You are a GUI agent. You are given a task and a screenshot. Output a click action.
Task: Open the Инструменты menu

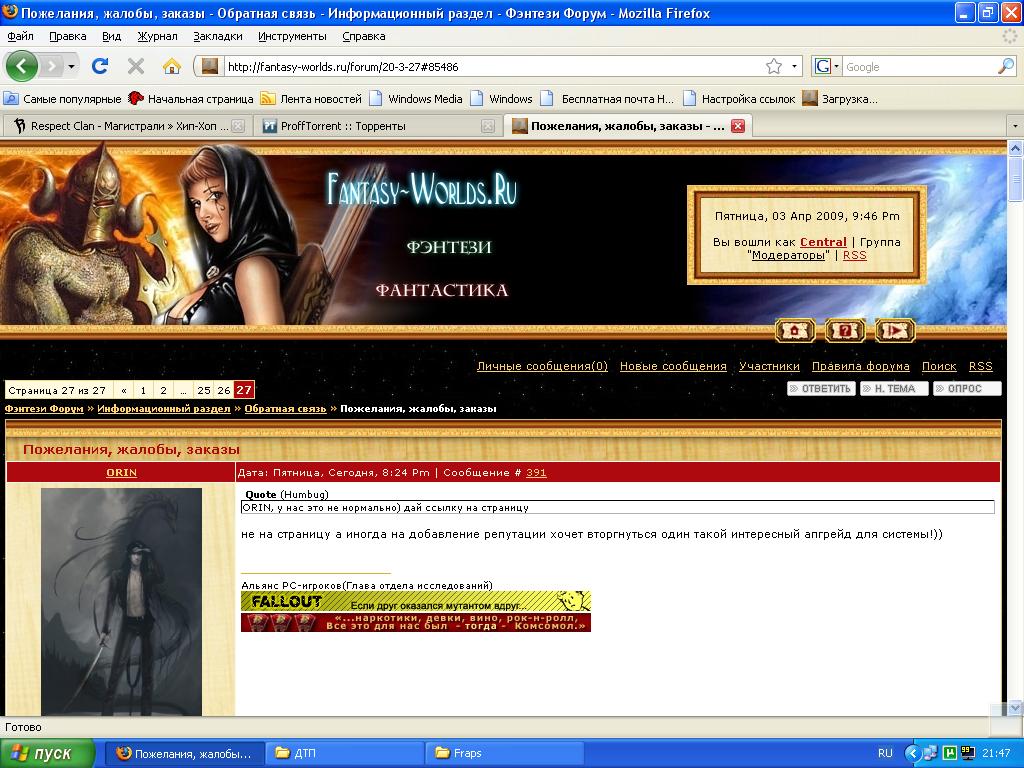pyautogui.click(x=292, y=36)
